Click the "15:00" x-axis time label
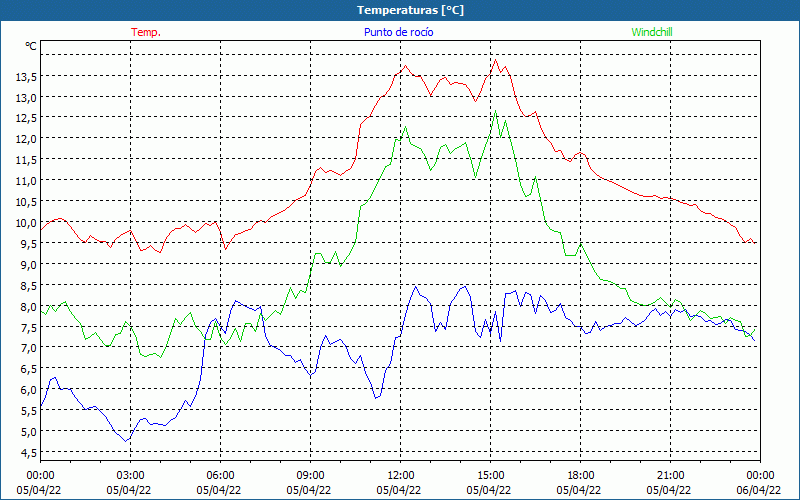This screenshot has height=500, width=800. click(490, 476)
